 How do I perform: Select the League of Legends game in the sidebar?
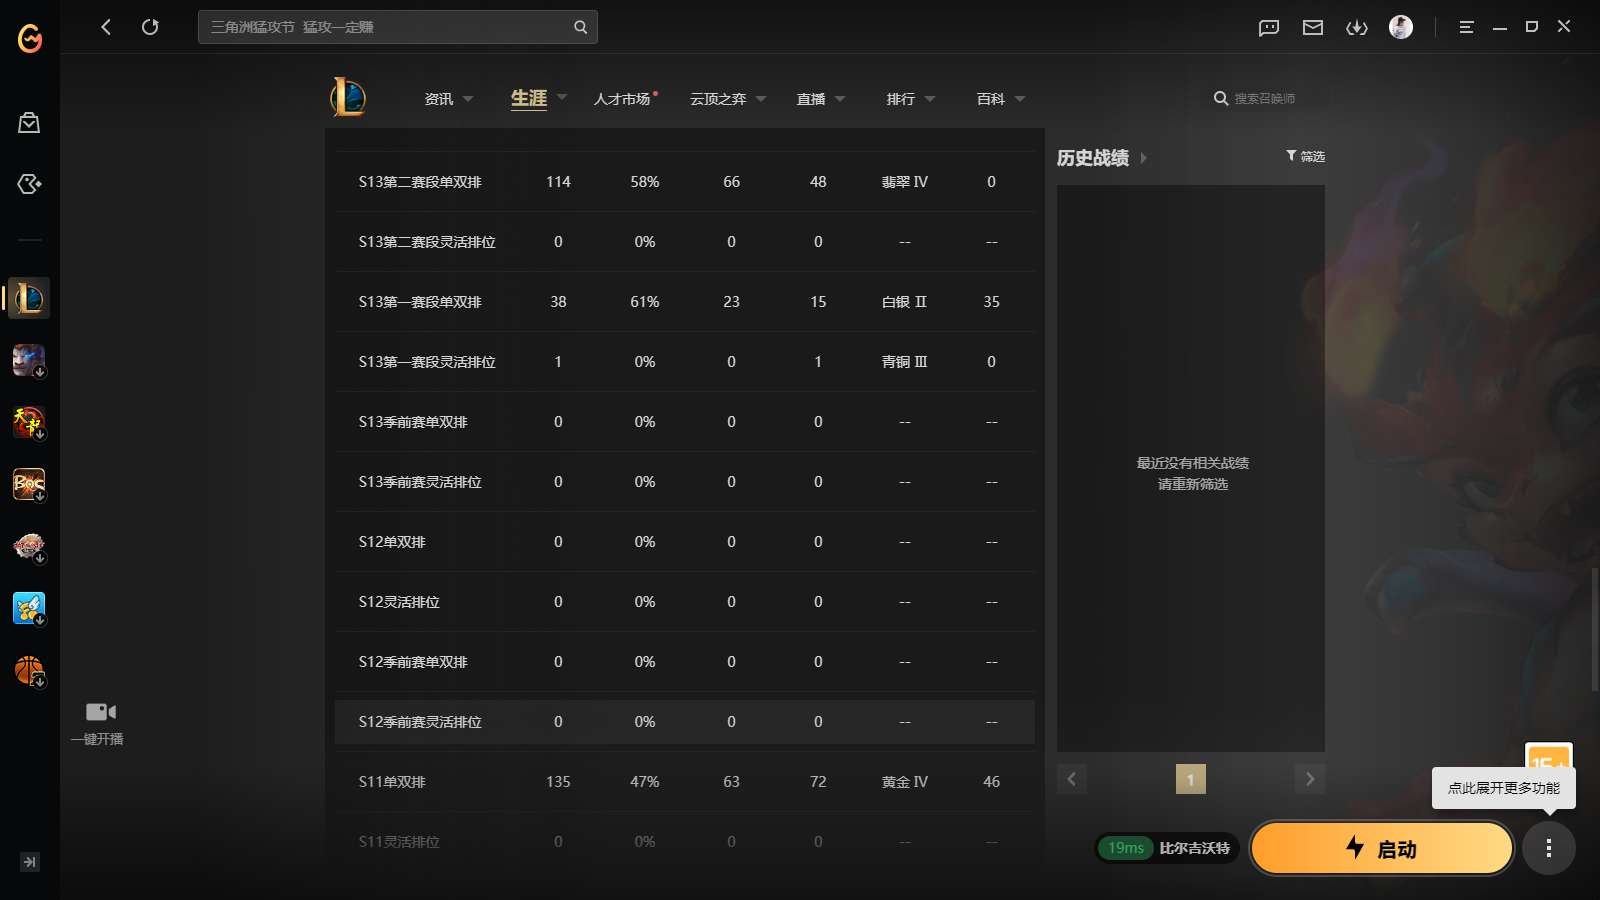pyautogui.click(x=29, y=298)
